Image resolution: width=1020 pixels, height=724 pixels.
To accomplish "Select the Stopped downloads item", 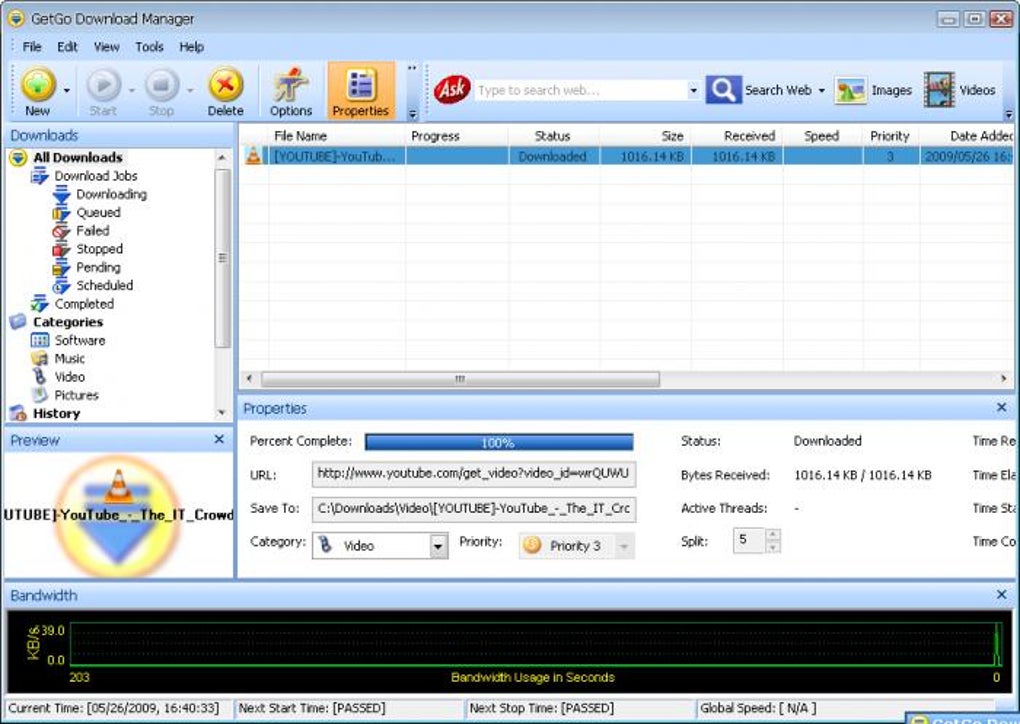I will click(x=99, y=248).
